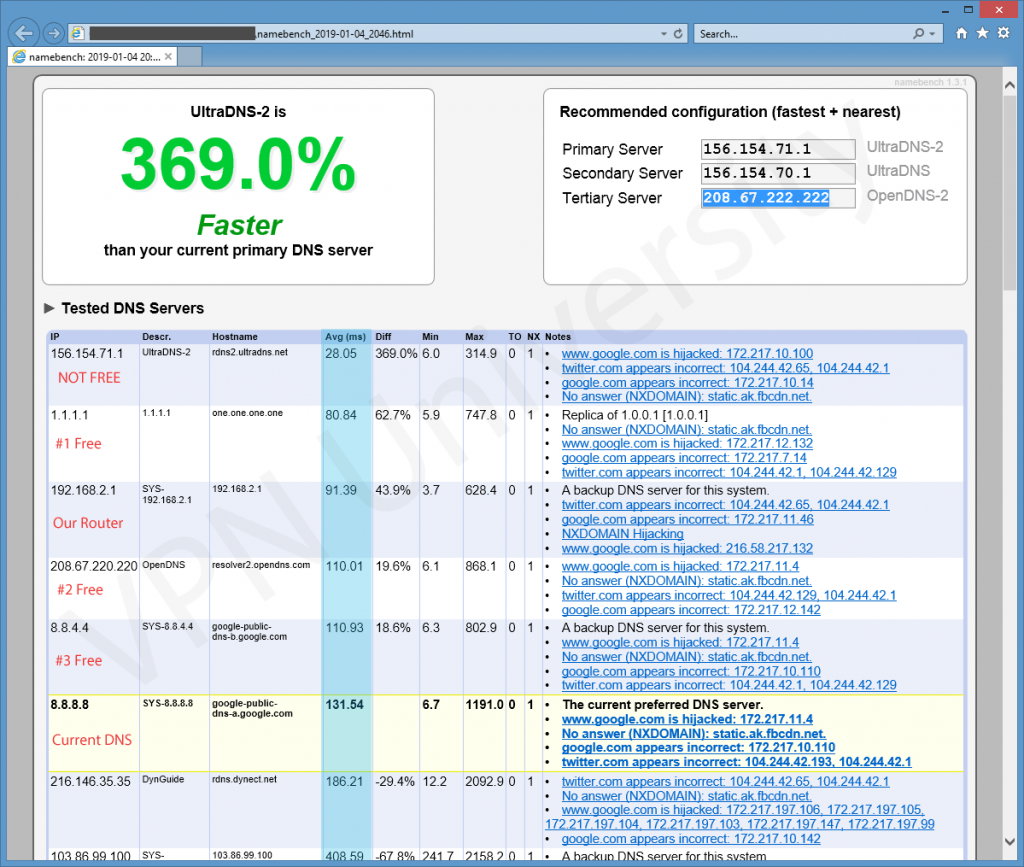Click the Notes column header

tap(558, 337)
